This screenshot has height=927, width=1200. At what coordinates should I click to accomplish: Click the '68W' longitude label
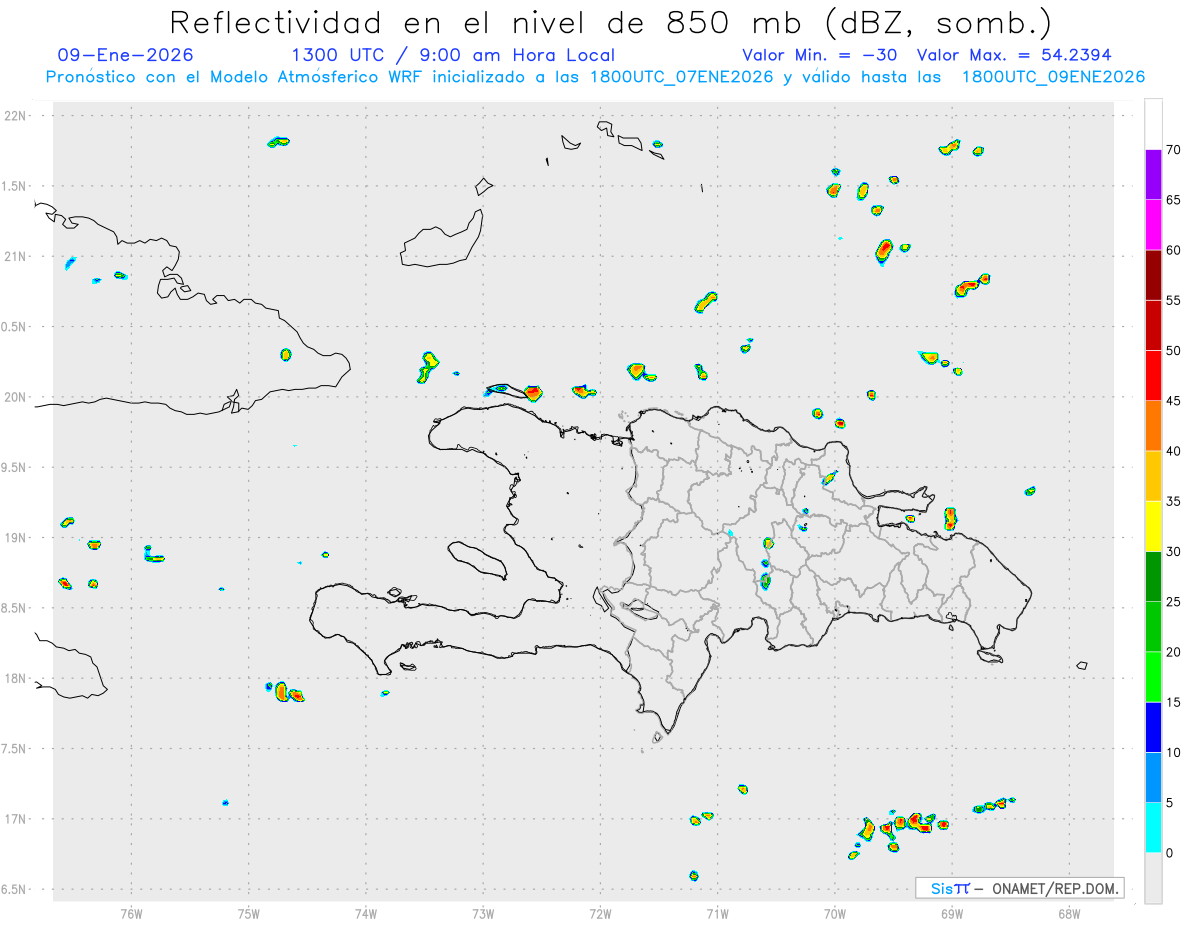1069,913
